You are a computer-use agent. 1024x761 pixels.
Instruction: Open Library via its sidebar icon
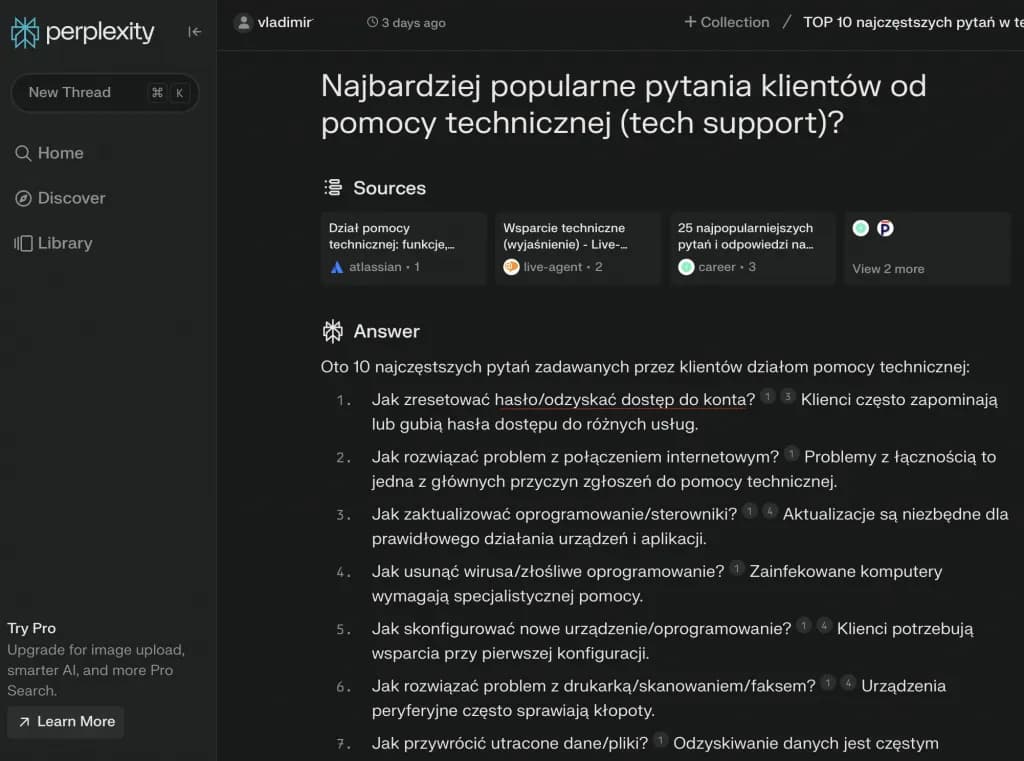pyautogui.click(x=22, y=243)
